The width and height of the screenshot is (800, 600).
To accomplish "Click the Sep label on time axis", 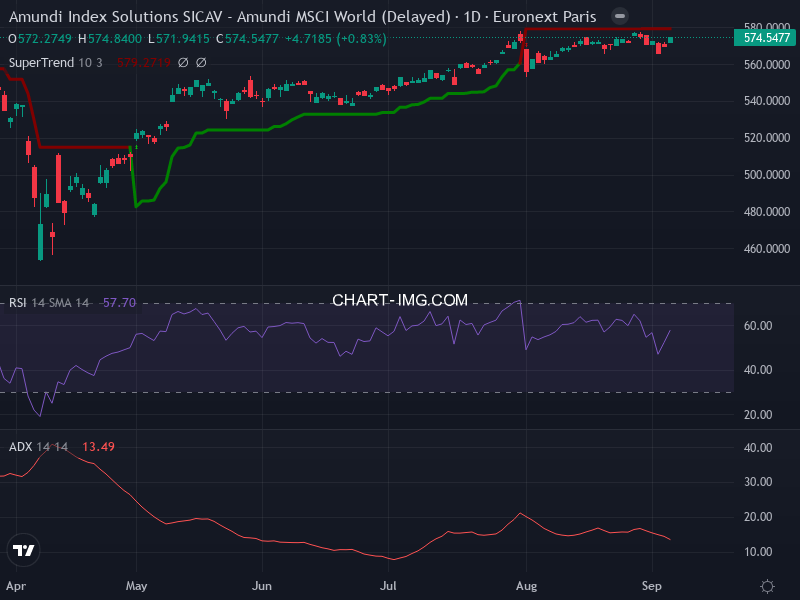I will pyautogui.click(x=652, y=586).
